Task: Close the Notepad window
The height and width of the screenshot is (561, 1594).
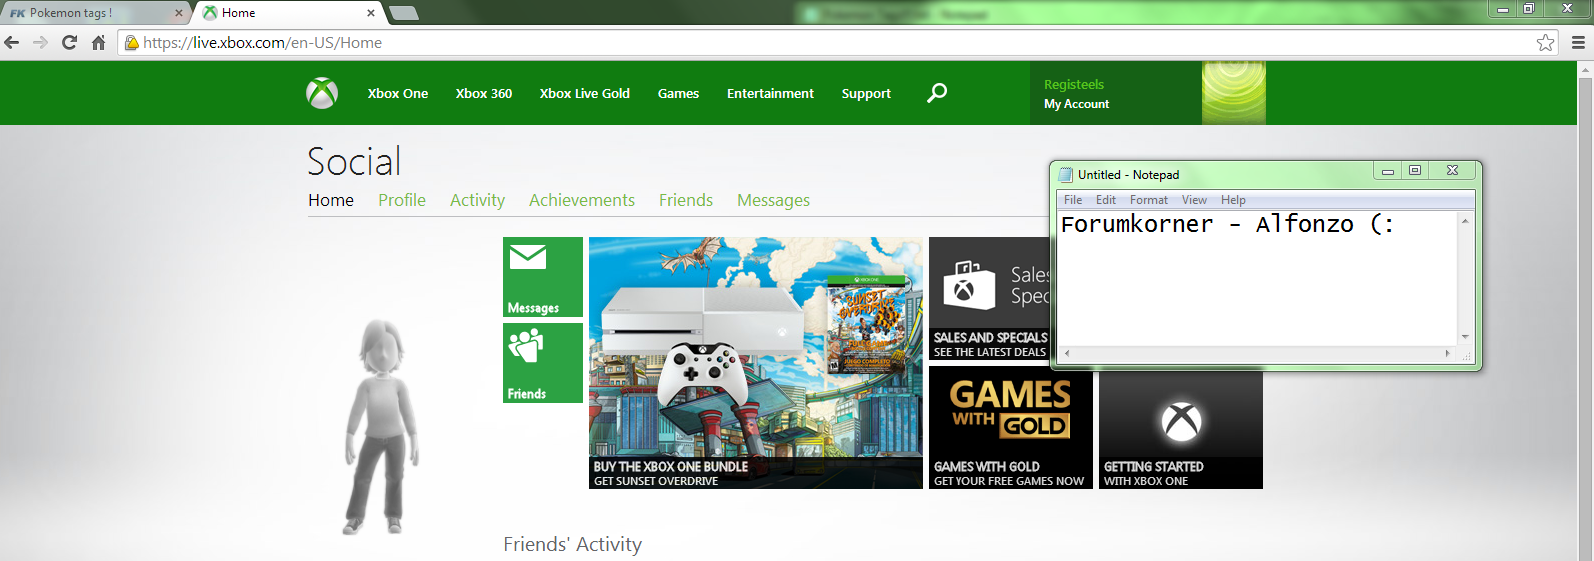Action: 1452,171
